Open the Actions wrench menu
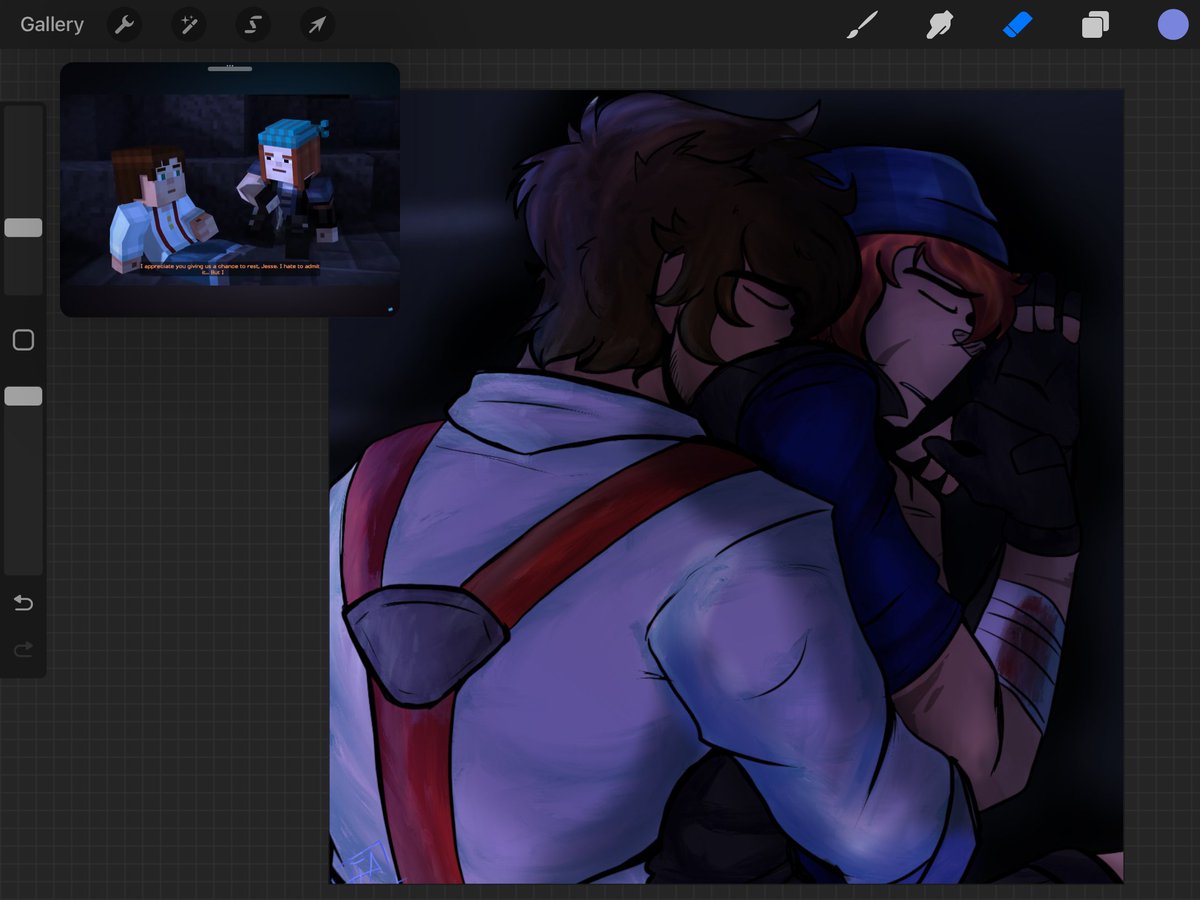Viewport: 1200px width, 900px height. (124, 25)
